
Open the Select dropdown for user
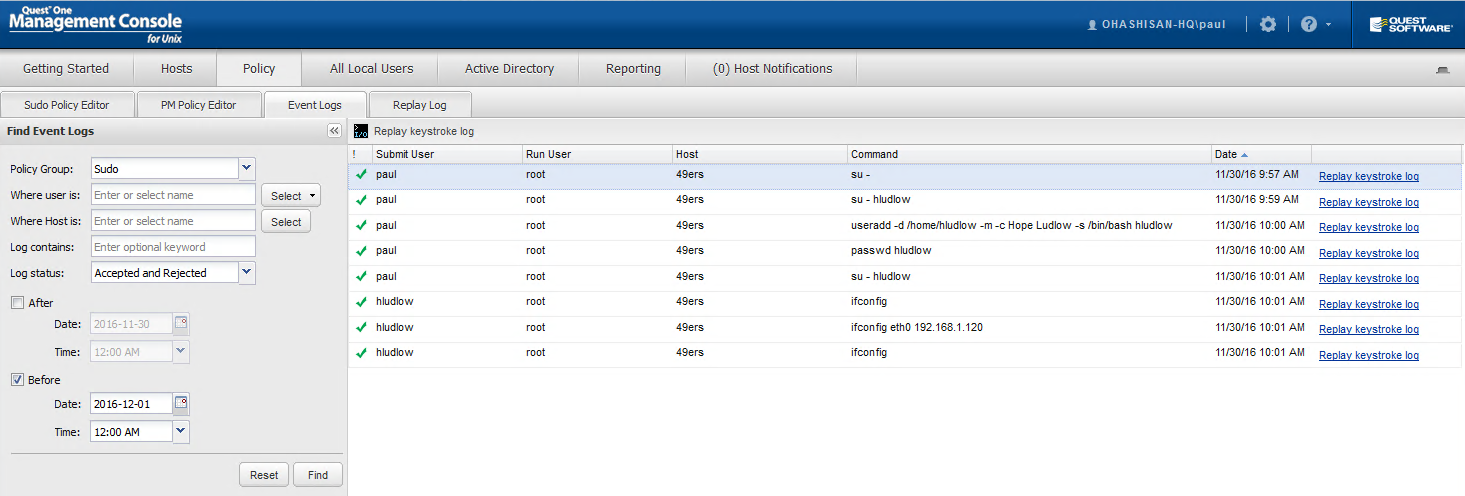[290, 195]
